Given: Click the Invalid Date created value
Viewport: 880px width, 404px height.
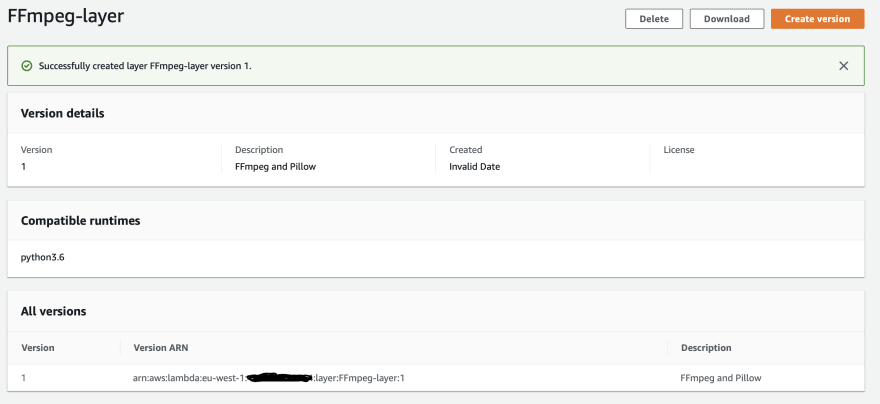Looking at the screenshot, I should [475, 167].
